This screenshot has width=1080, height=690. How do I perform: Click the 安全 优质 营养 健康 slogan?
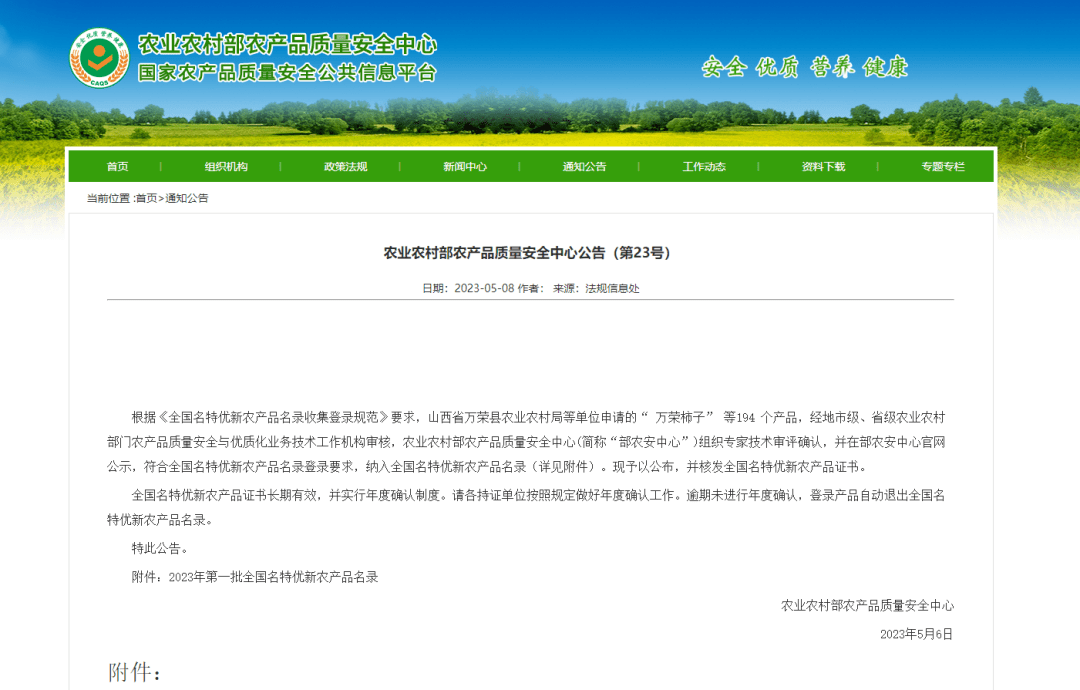click(x=805, y=67)
